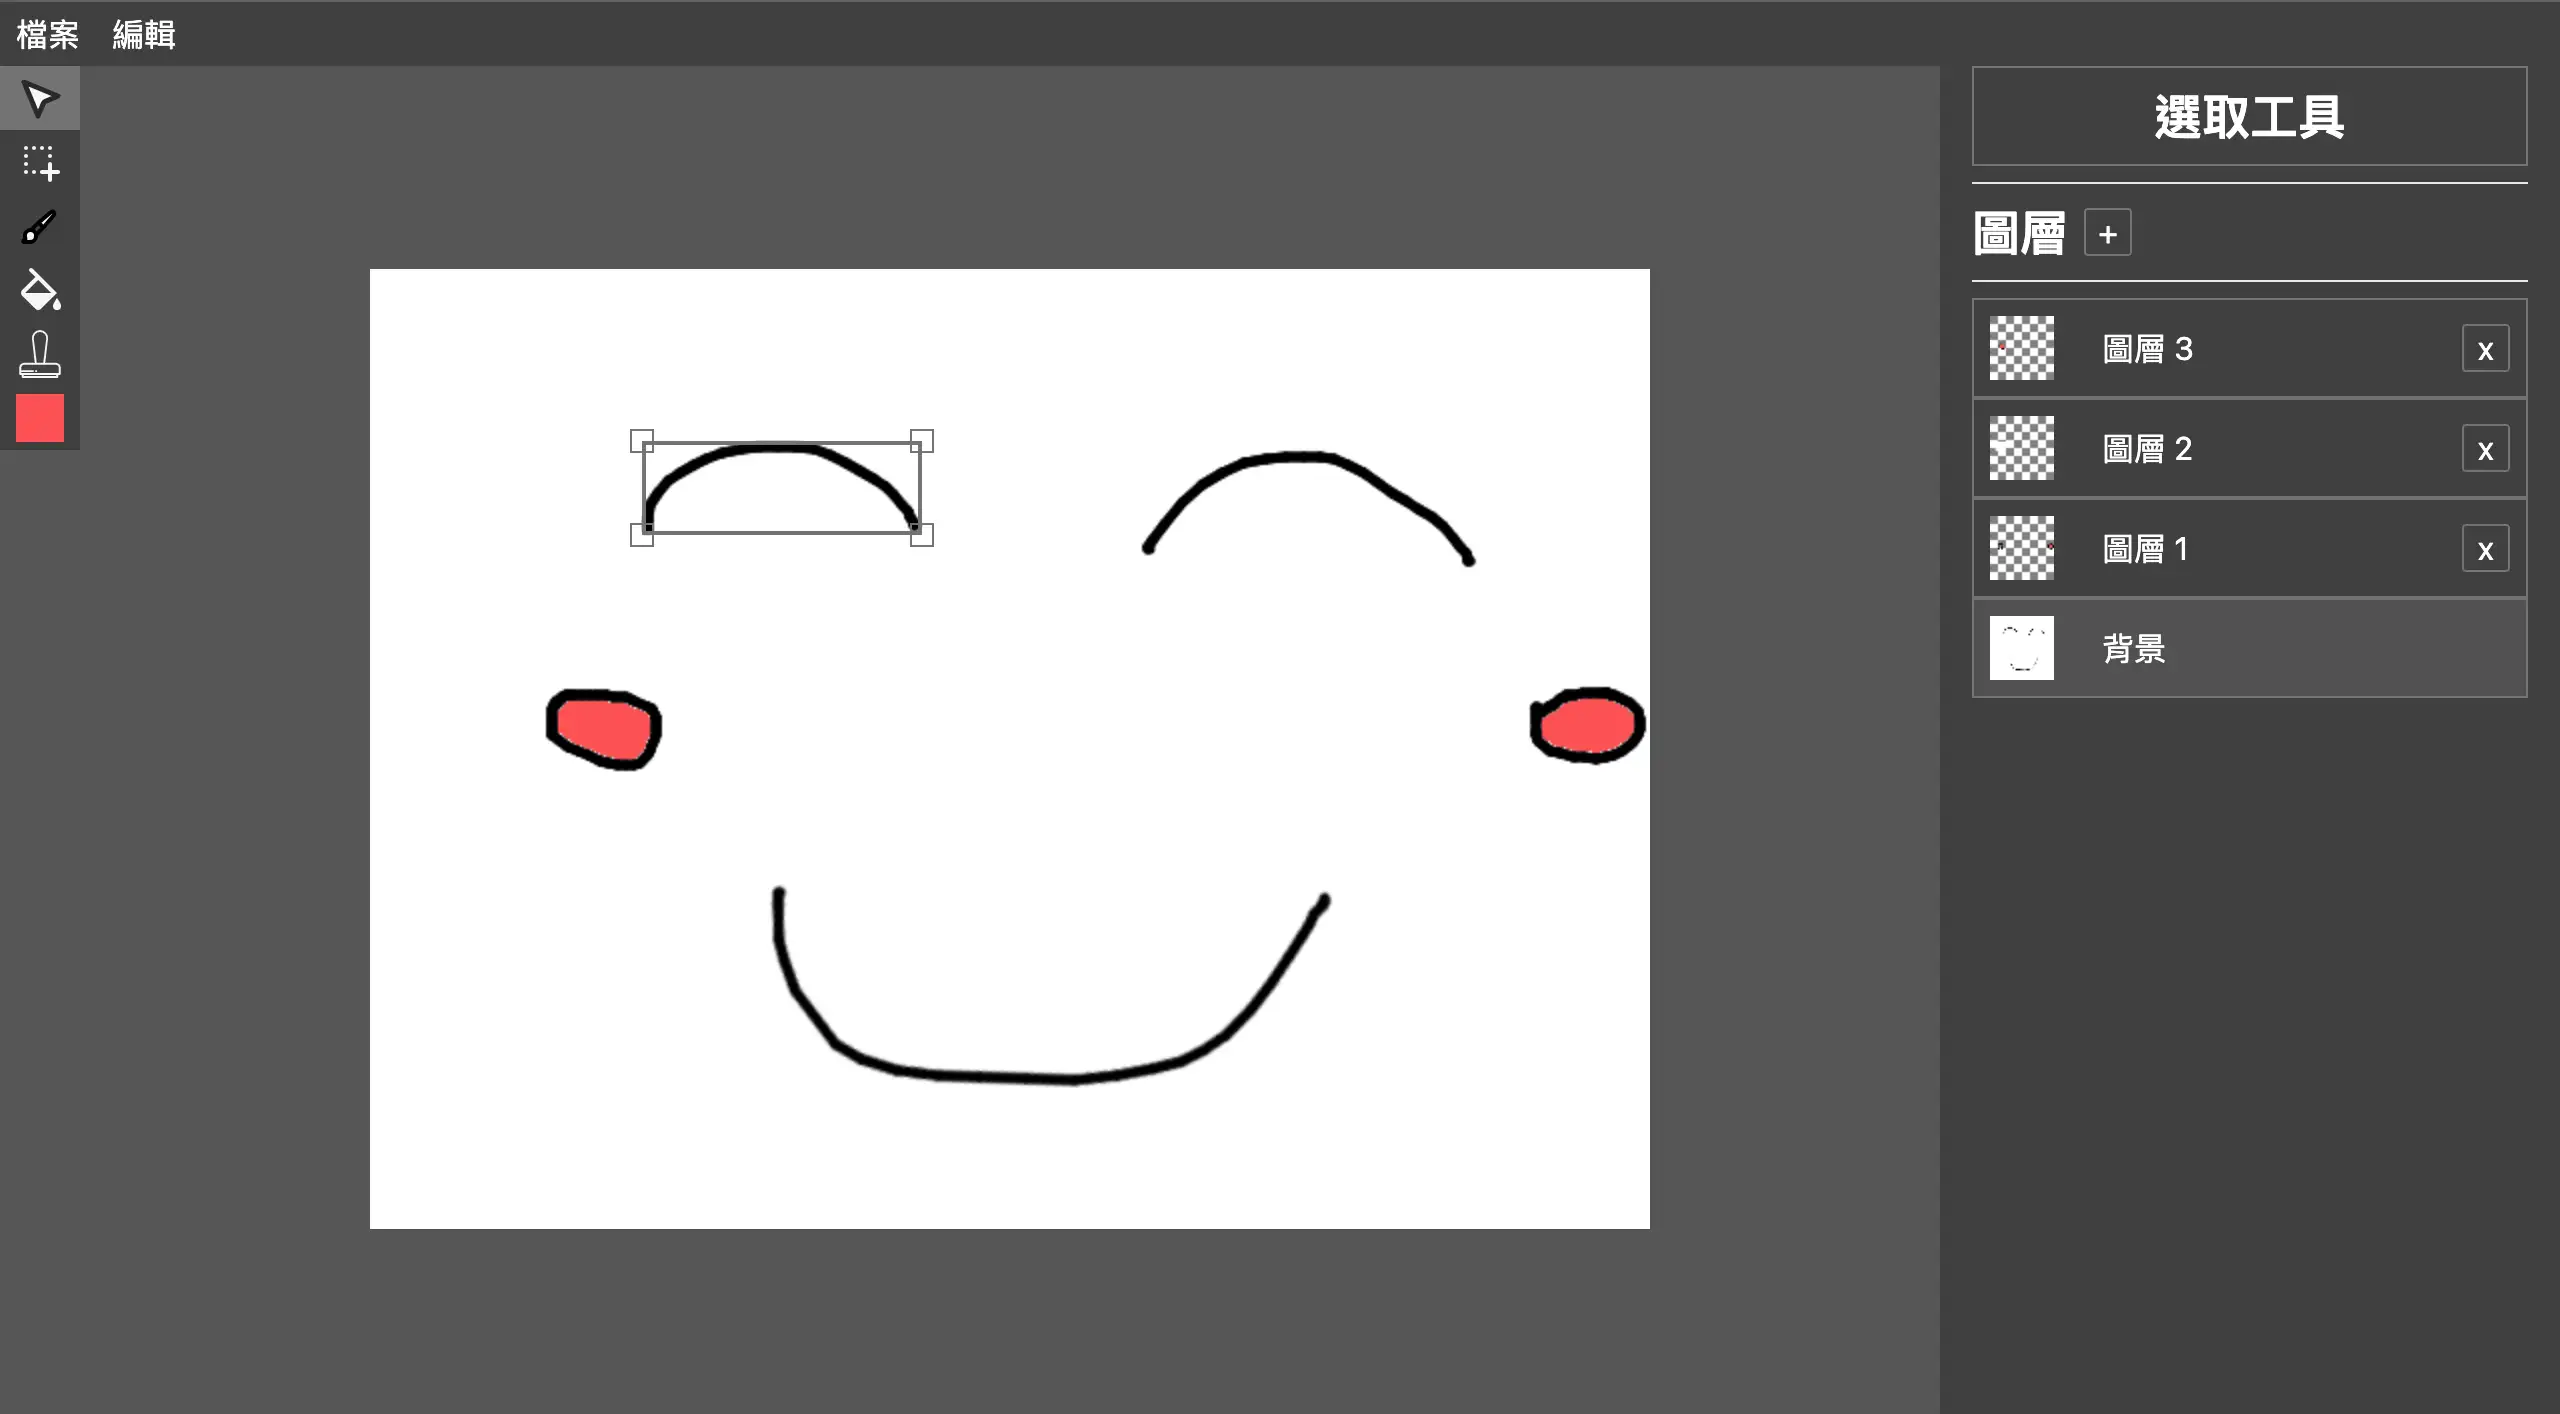Click the 圖層 1 layer thumbnail

pyautogui.click(x=2021, y=548)
